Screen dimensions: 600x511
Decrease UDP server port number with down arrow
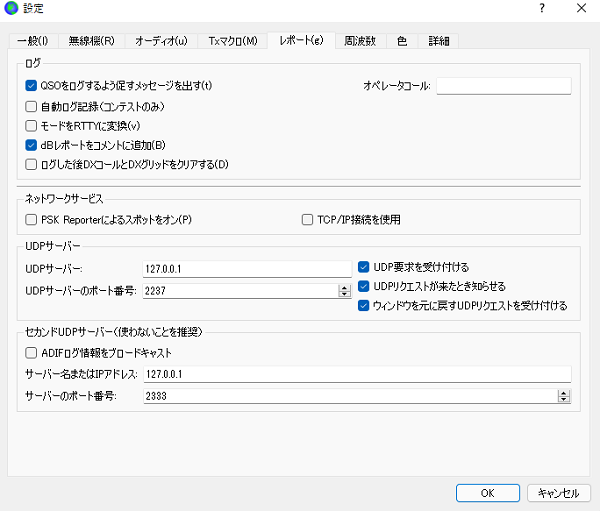pos(344,295)
